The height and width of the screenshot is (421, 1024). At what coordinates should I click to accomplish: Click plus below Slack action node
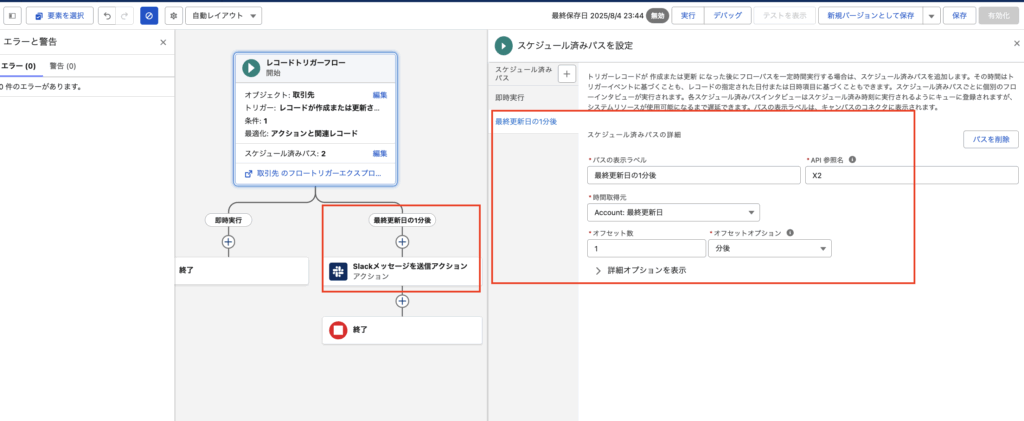[x=402, y=300]
